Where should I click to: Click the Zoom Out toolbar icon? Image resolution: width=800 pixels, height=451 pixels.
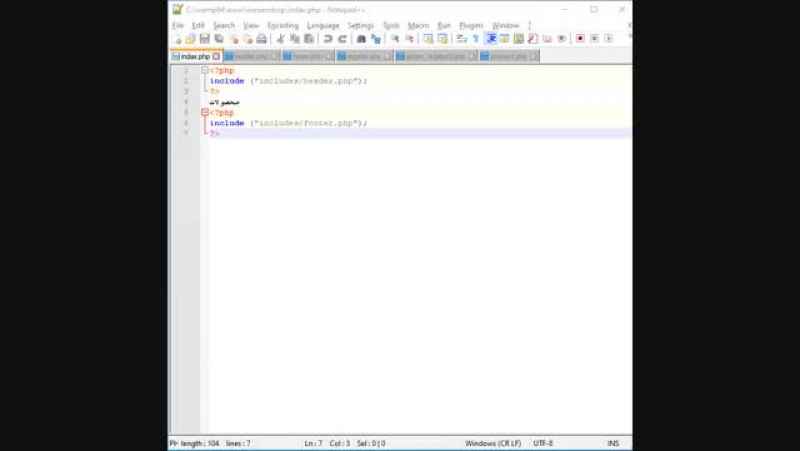click(409, 39)
